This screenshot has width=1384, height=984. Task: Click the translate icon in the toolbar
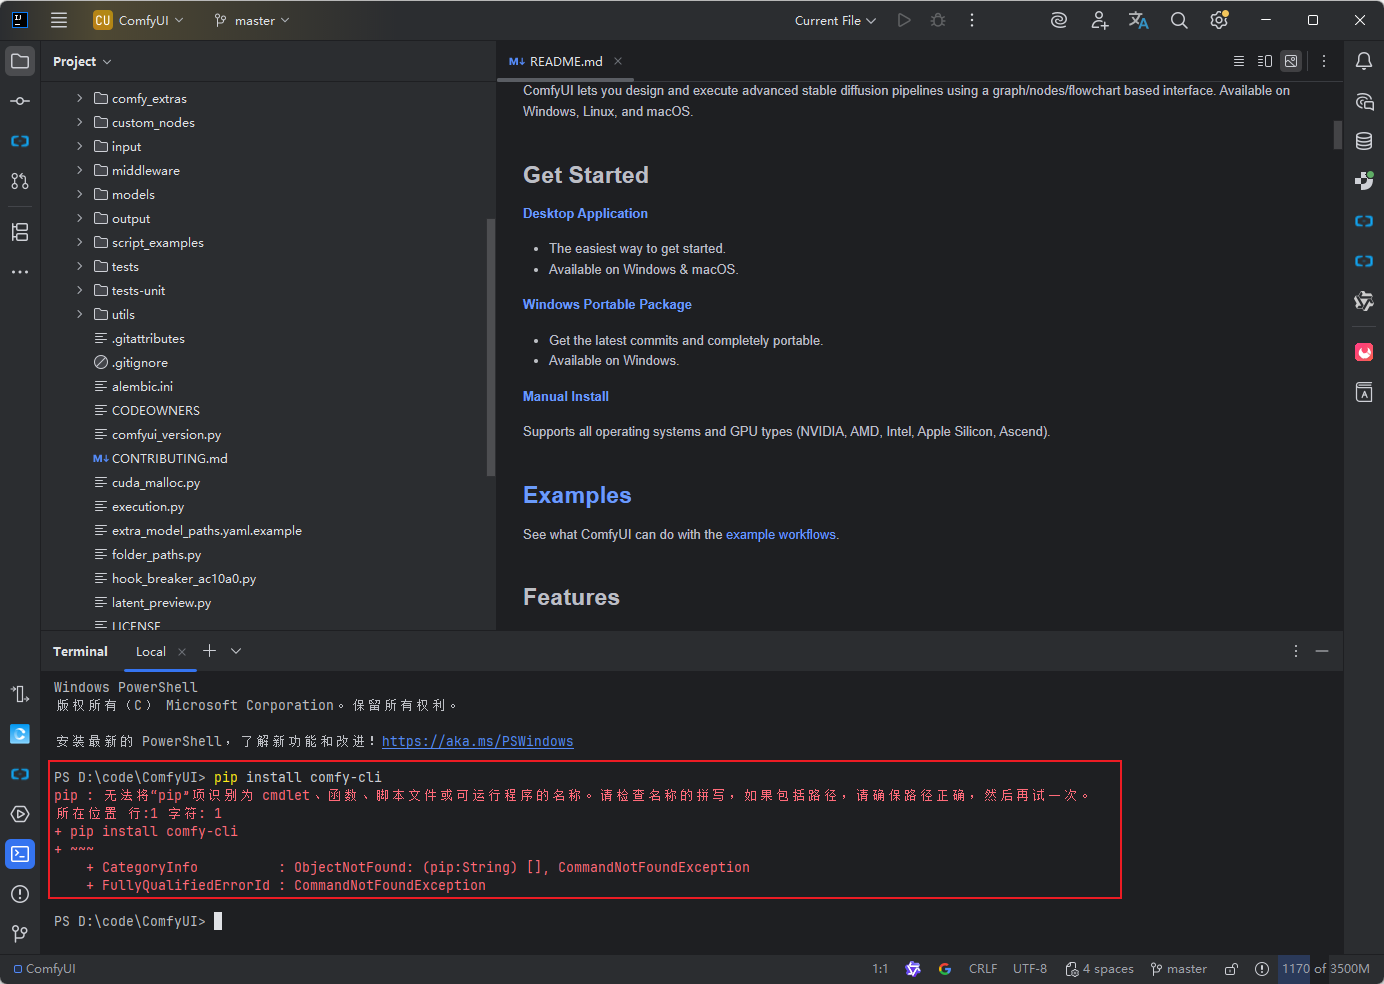[1139, 20]
